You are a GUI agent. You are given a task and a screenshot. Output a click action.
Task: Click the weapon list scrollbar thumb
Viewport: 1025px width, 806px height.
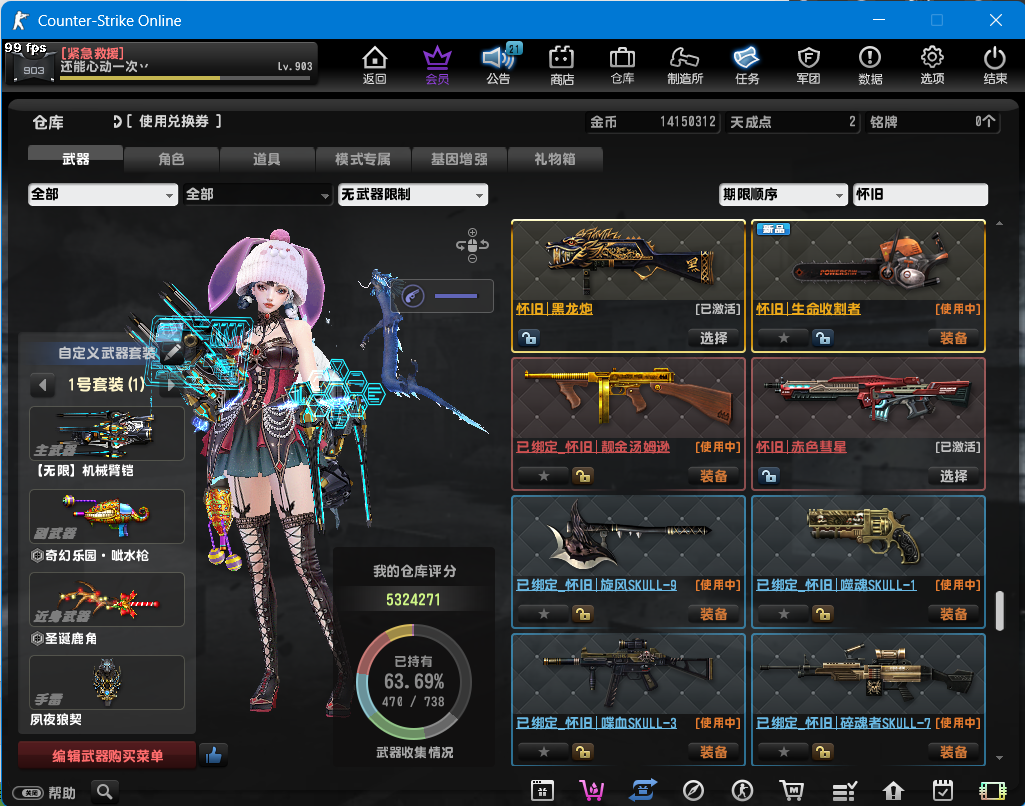point(1000,611)
